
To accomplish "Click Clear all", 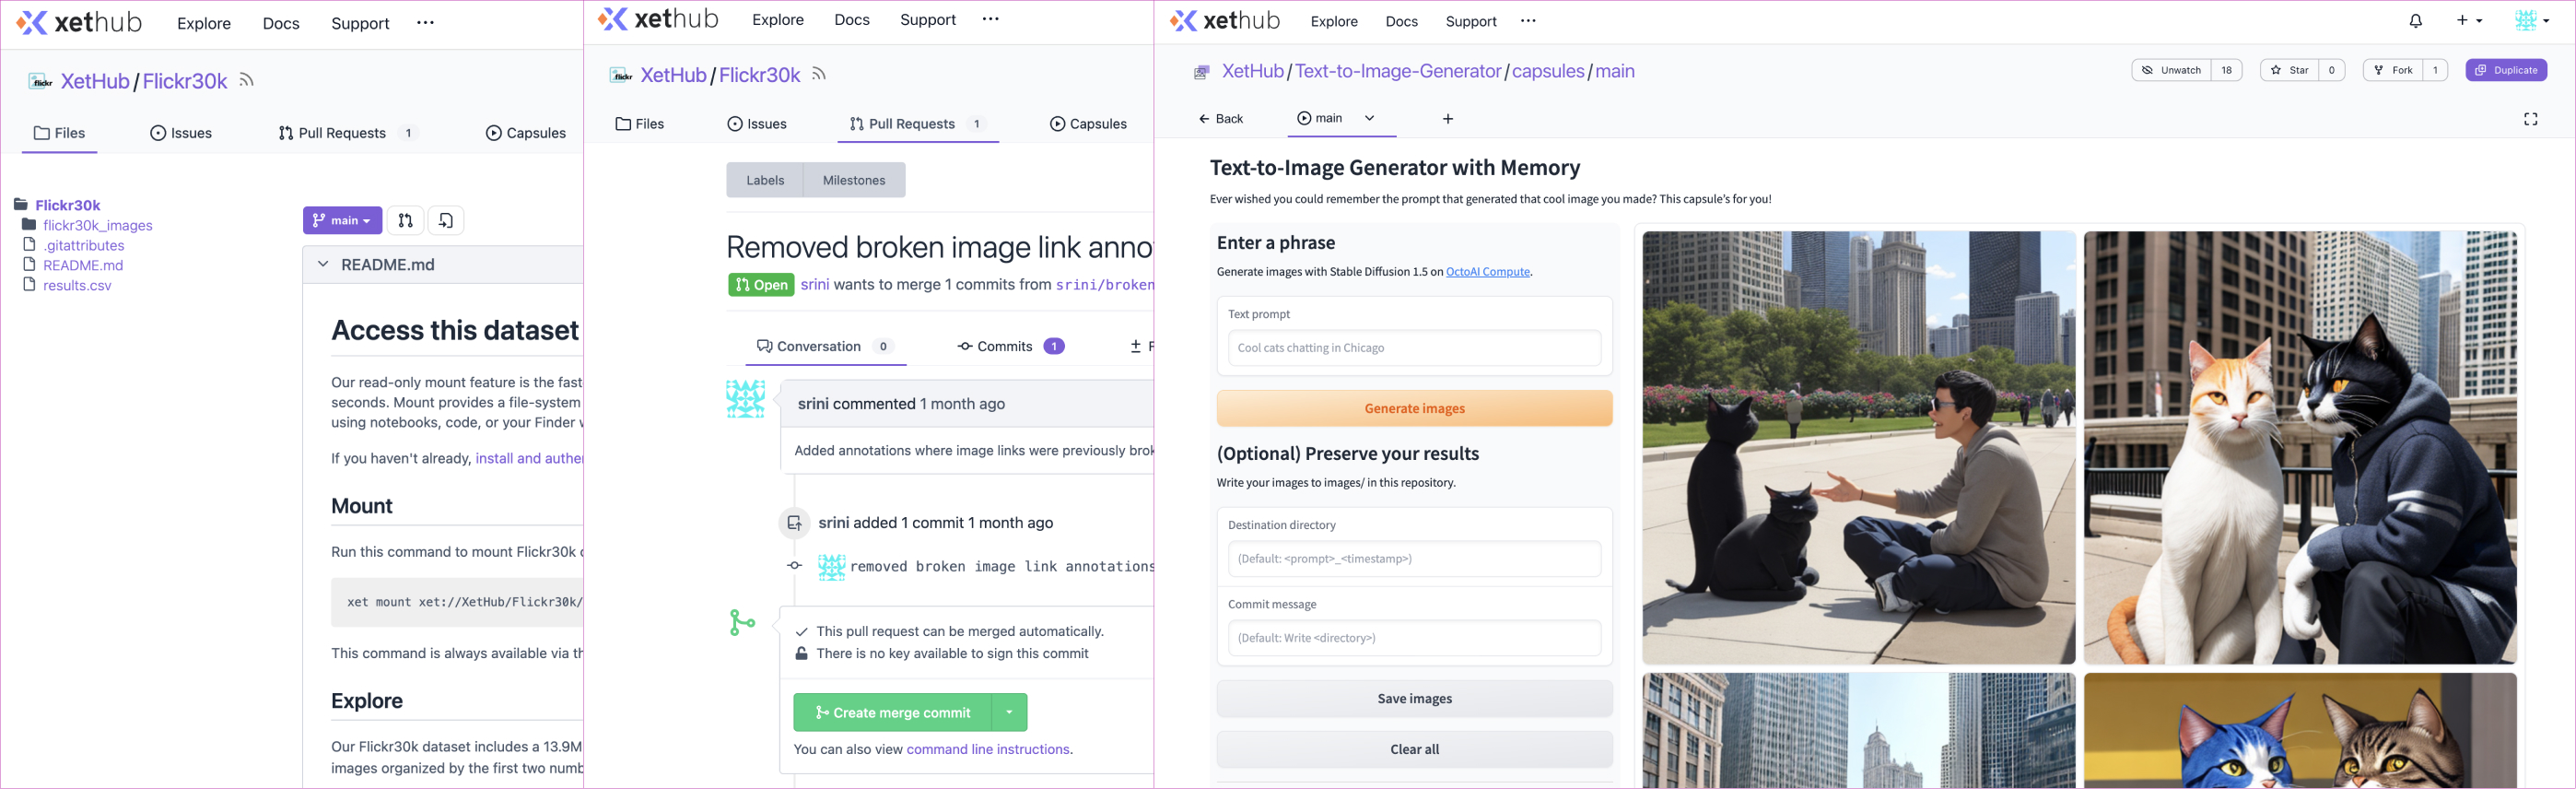I will coord(1414,749).
